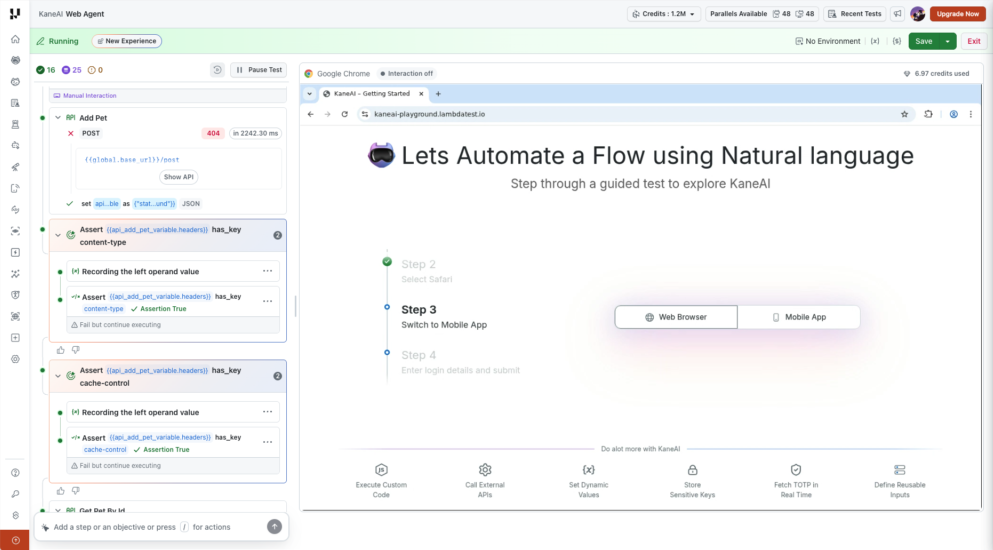Open Recent Tests
The width and height of the screenshot is (993, 550).
click(854, 14)
